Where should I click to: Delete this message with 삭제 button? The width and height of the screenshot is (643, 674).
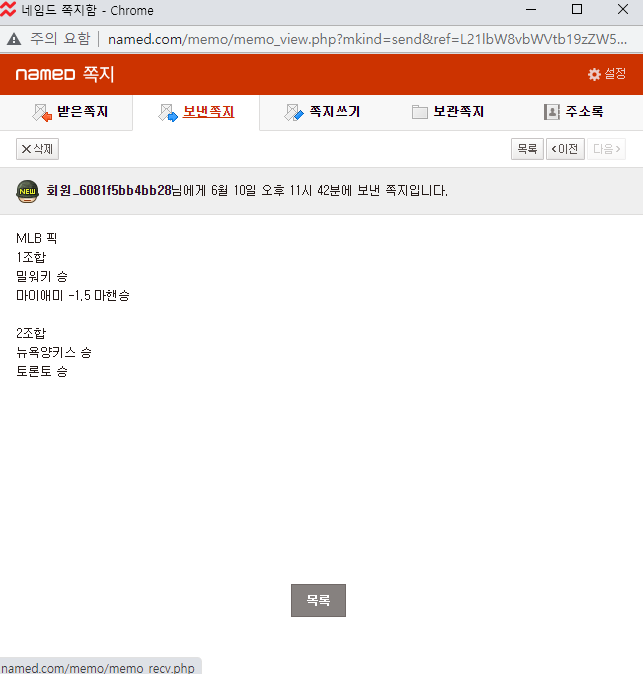point(37,149)
